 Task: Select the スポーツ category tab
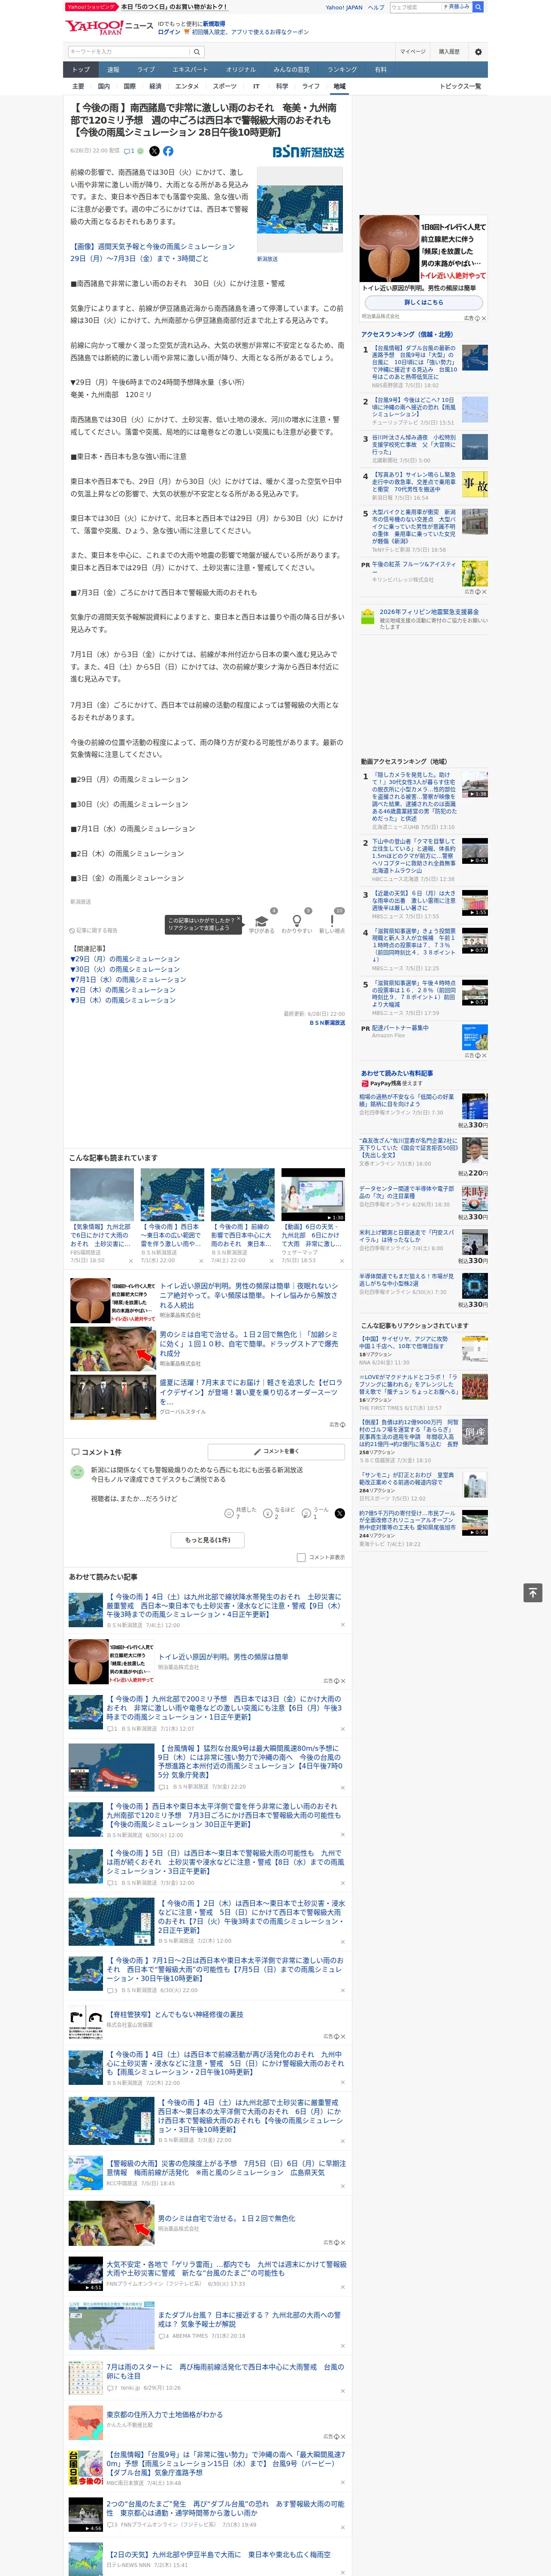[x=225, y=86]
